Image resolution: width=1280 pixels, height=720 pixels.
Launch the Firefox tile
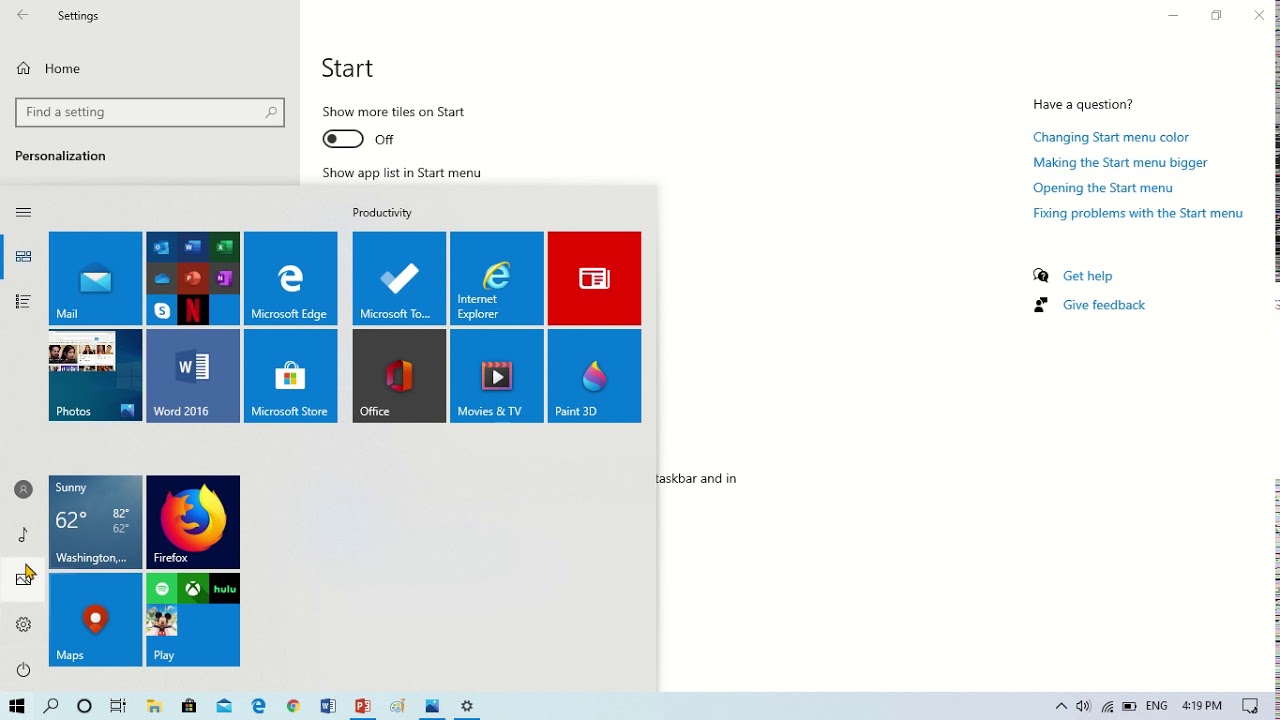tap(193, 522)
